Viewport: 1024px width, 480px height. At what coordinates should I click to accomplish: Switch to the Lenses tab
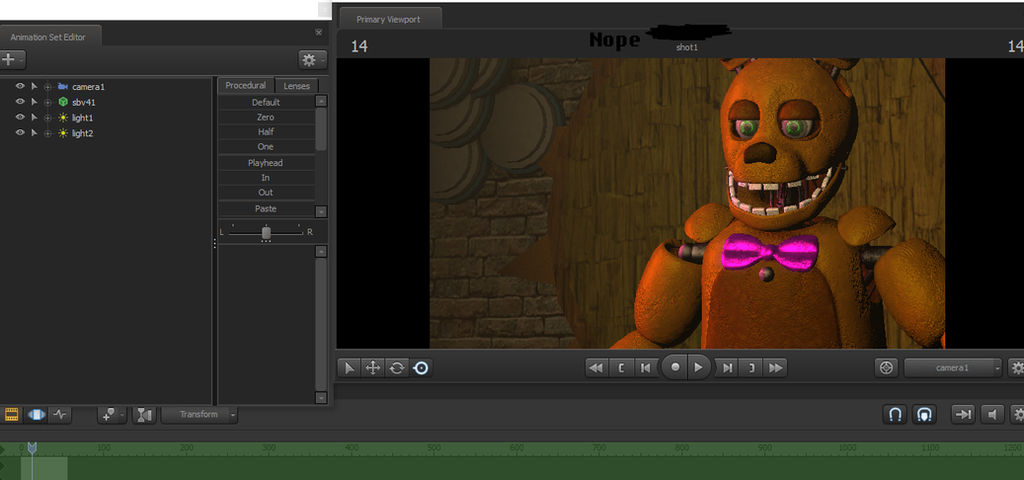point(296,86)
